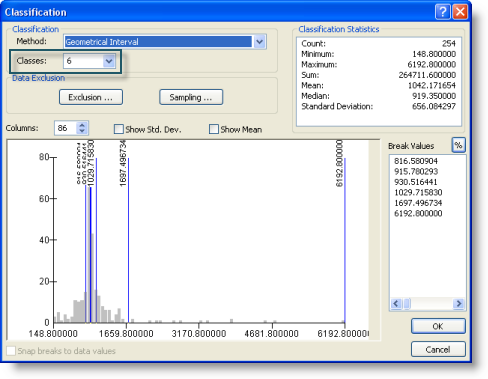The image size is (488, 379).
Task: Click the Cancel button
Action: pos(438,349)
